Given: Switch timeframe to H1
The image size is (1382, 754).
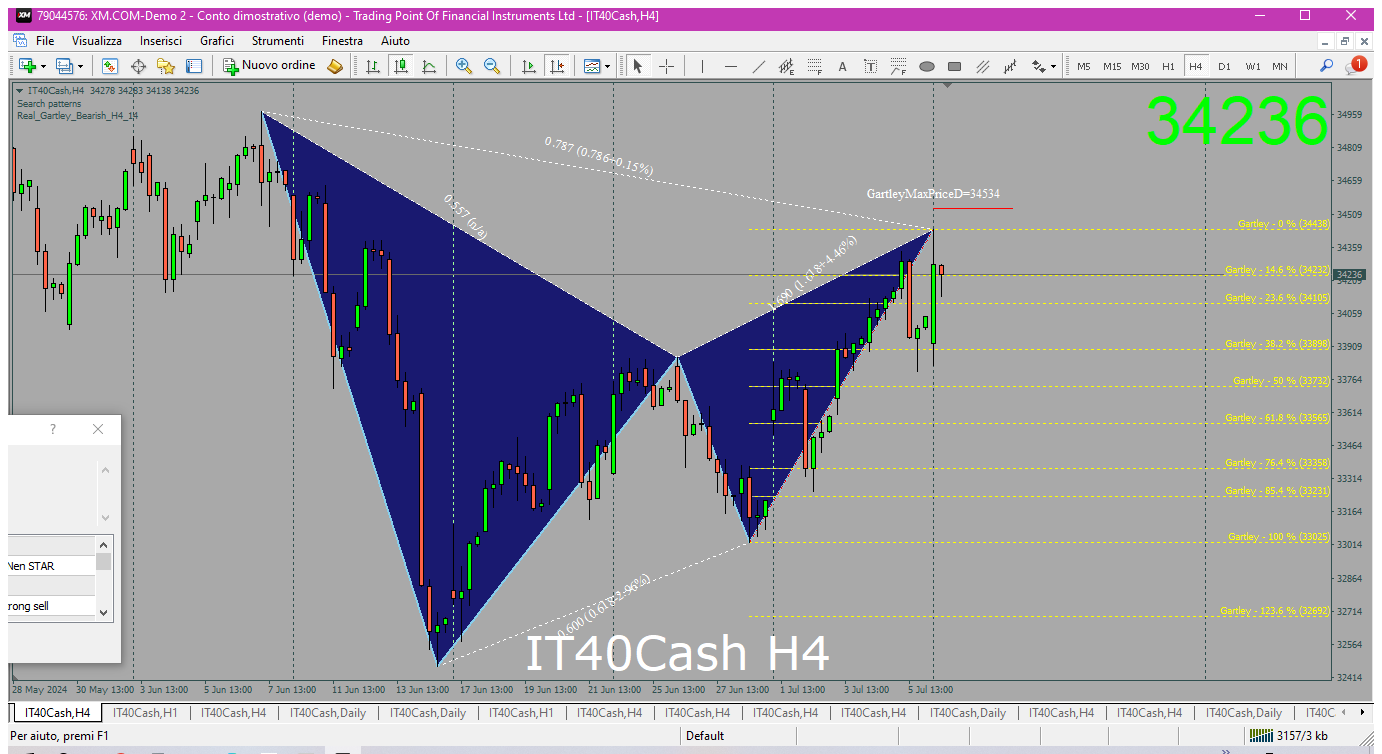Looking at the screenshot, I should point(1168,66).
